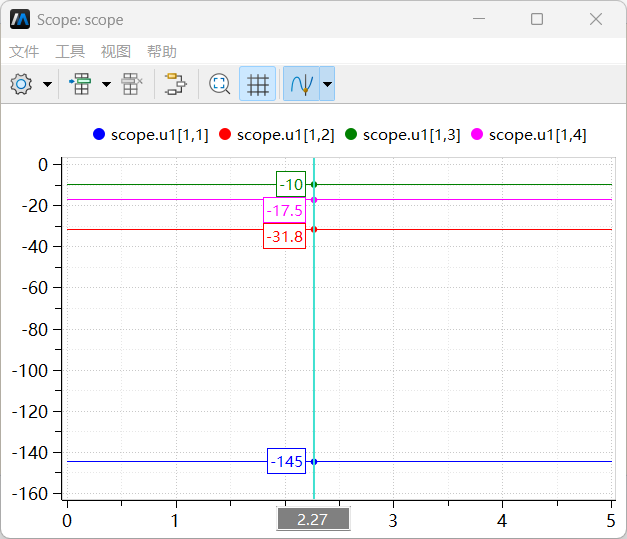The height and width of the screenshot is (539, 627).
Task: Click the -145 blue value label
Action: (x=287, y=461)
